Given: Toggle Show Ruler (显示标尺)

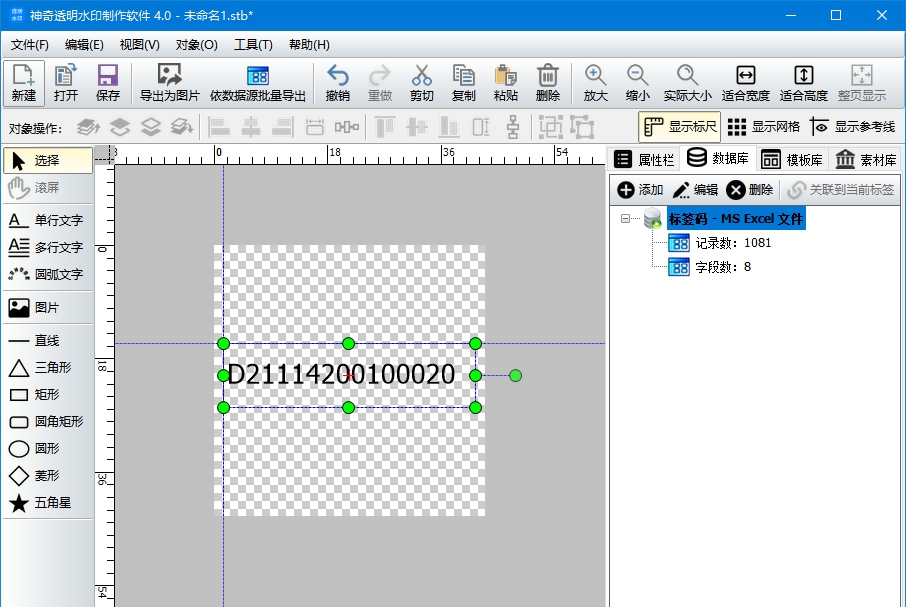Looking at the screenshot, I should pos(680,127).
